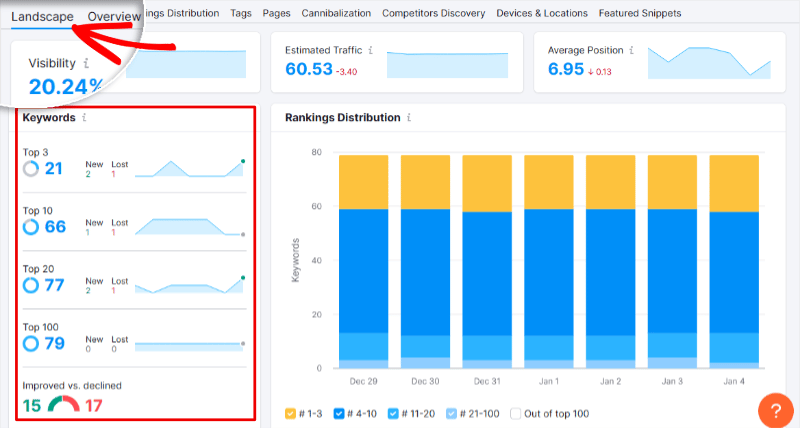Screen dimensions: 800x428
Task: Click the info icon next to Visibility
Action: click(86, 63)
